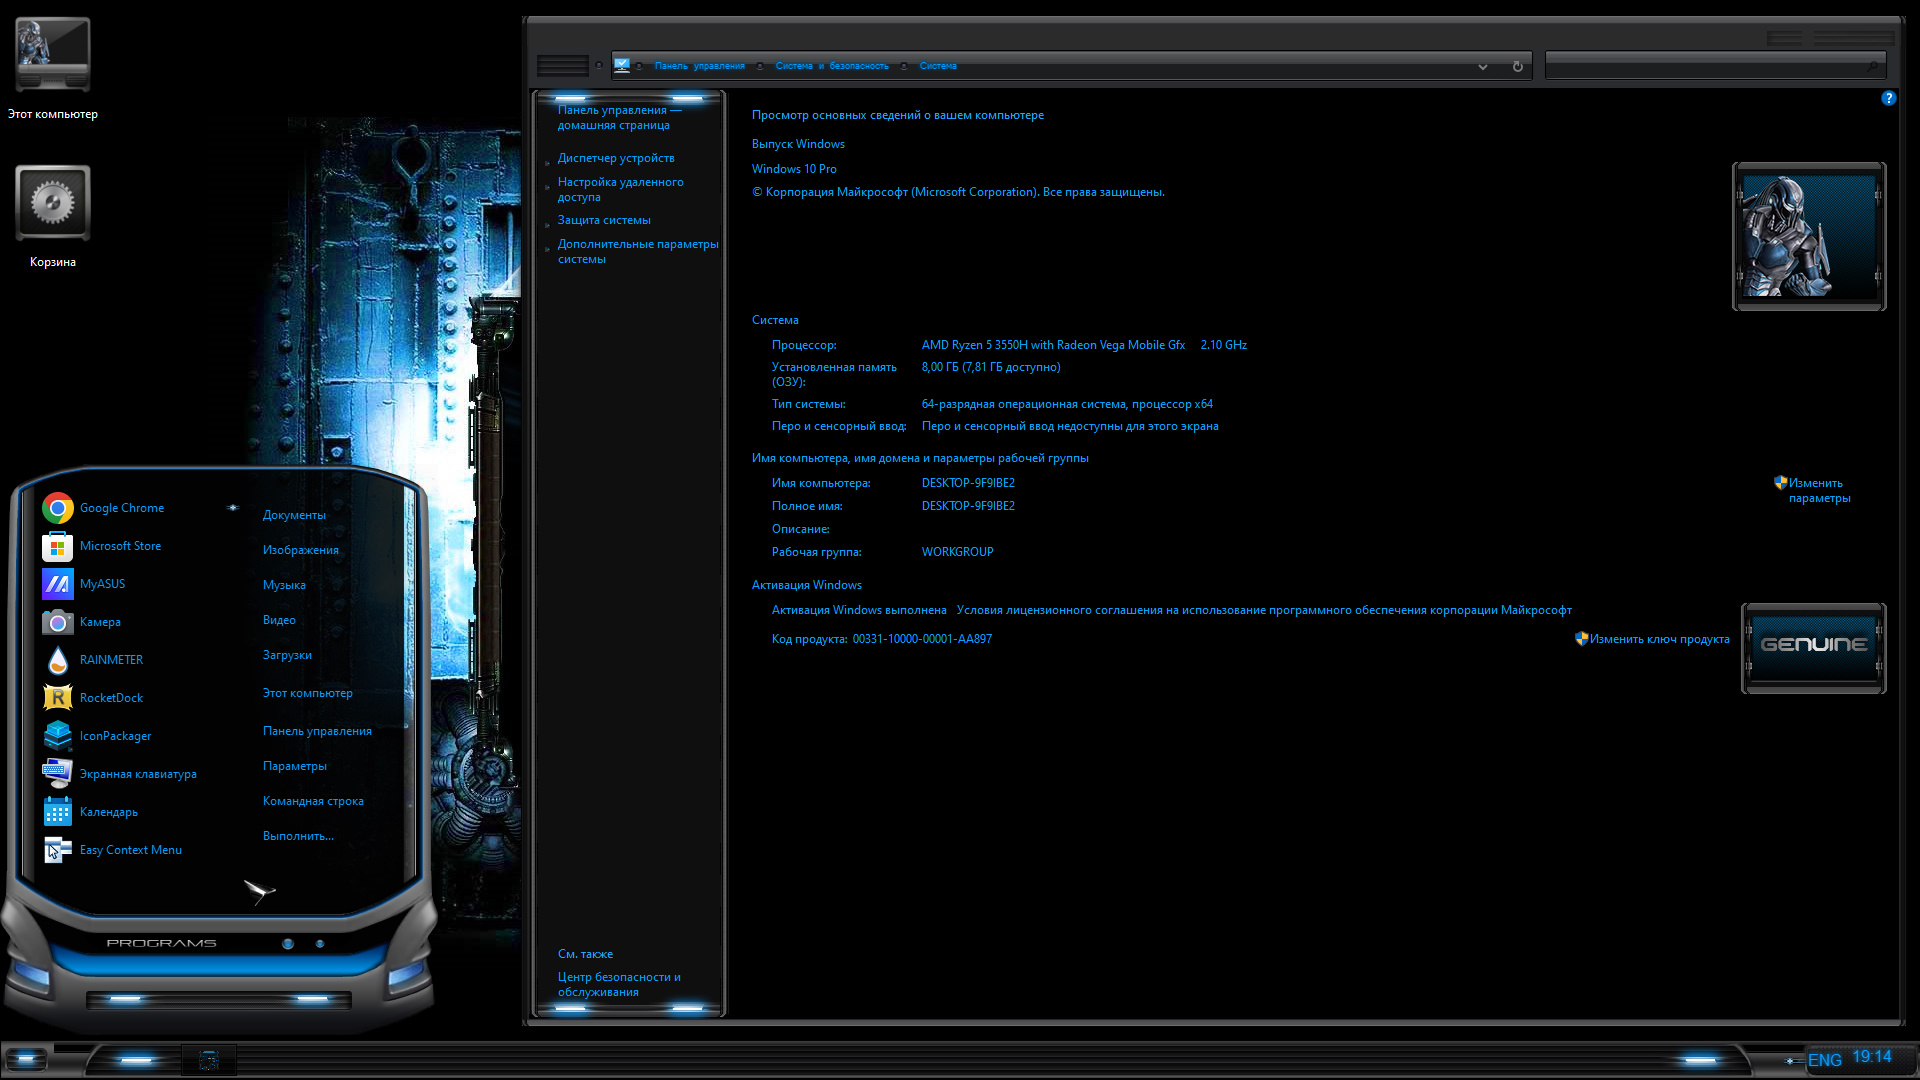Expand the Google Chrome jump list arrow

[x=233, y=507]
